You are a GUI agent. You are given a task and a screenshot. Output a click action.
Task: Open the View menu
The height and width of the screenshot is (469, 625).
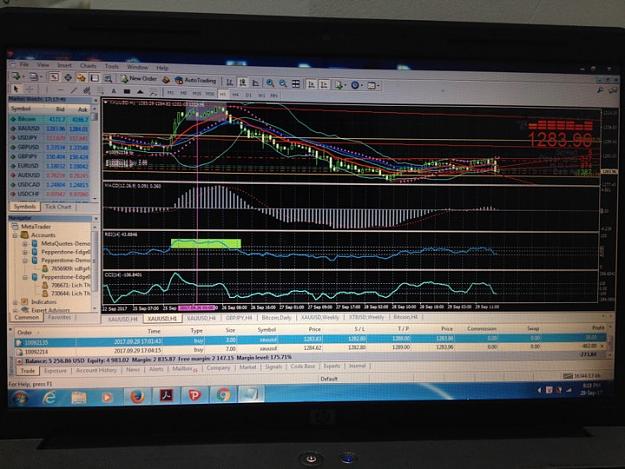[x=43, y=65]
